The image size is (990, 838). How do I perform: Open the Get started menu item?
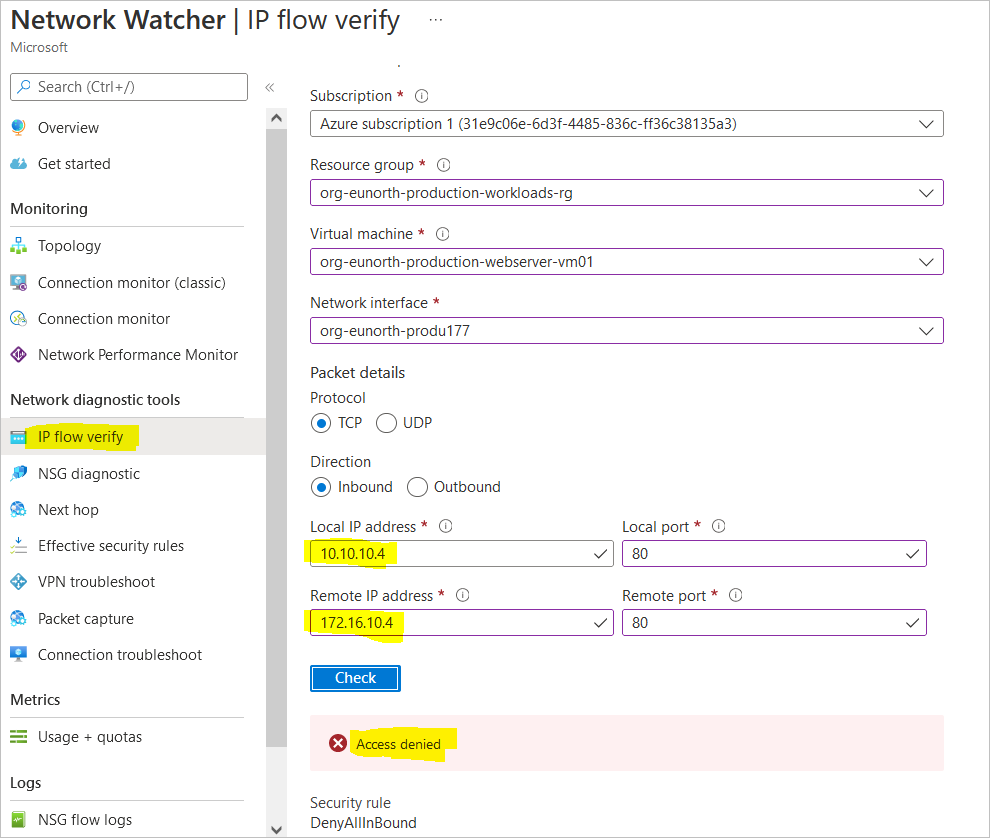click(74, 164)
